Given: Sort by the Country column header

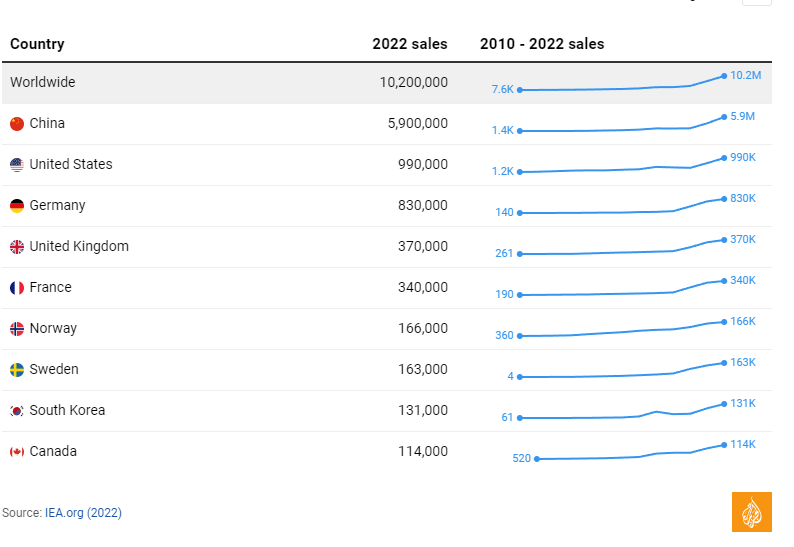Looking at the screenshot, I should click(37, 44).
